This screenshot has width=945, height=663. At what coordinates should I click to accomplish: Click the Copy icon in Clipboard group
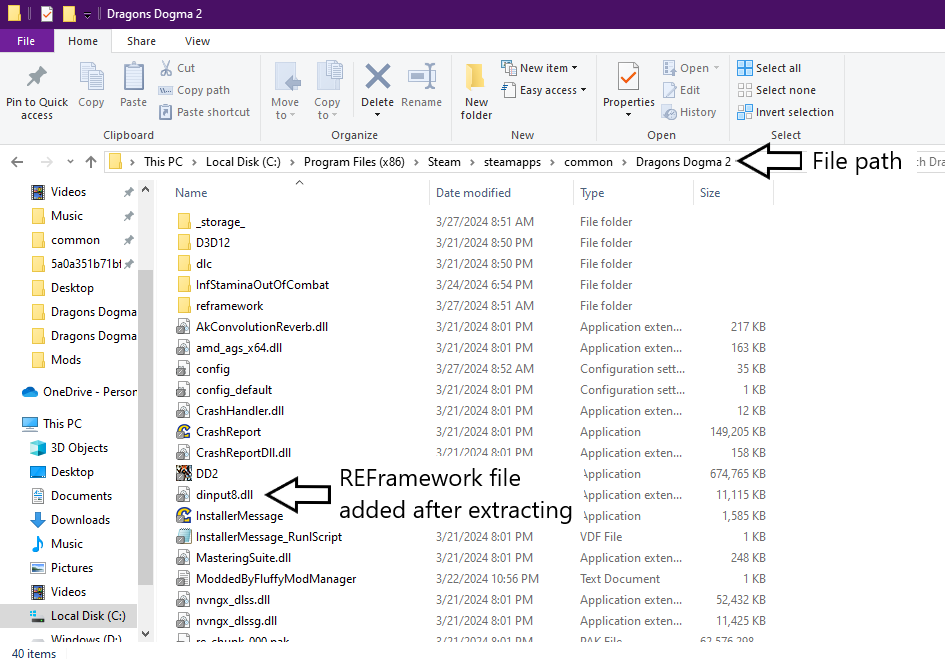(x=92, y=77)
